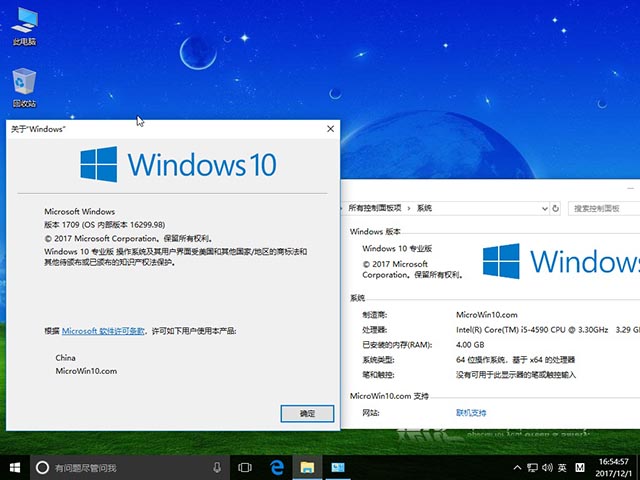Image resolution: width=640 pixels, height=480 pixels.
Task: Click the Microsoft Windows heading in About dialog
Action: click(80, 211)
